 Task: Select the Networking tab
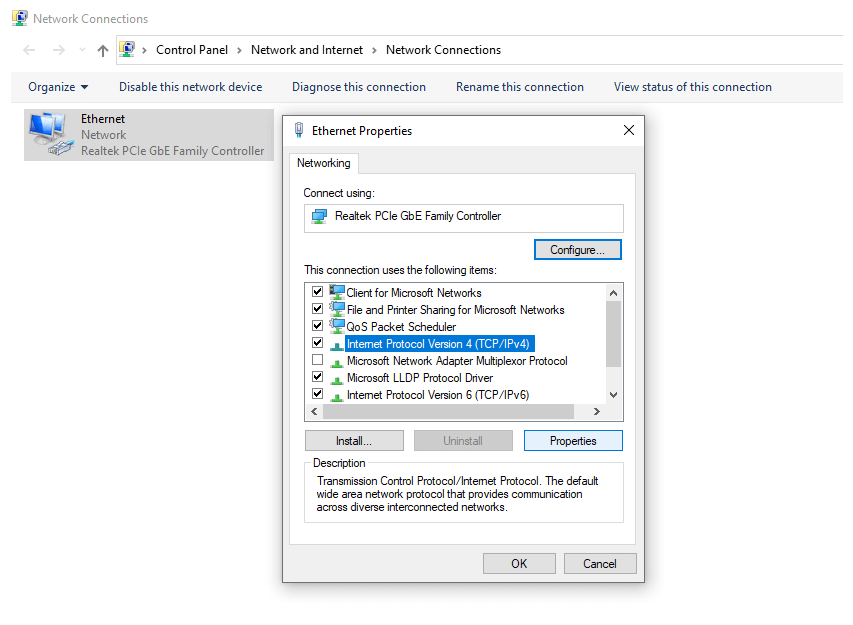click(324, 163)
